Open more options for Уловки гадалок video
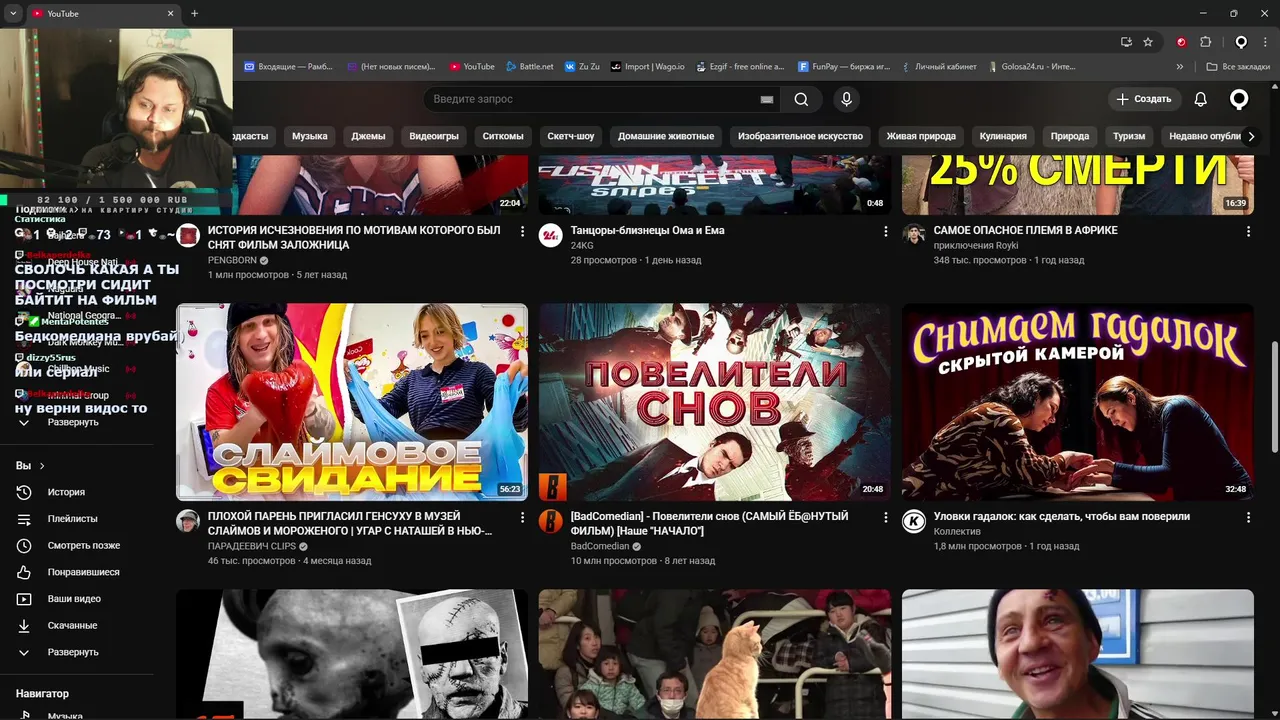The image size is (1280, 720). point(1248,517)
